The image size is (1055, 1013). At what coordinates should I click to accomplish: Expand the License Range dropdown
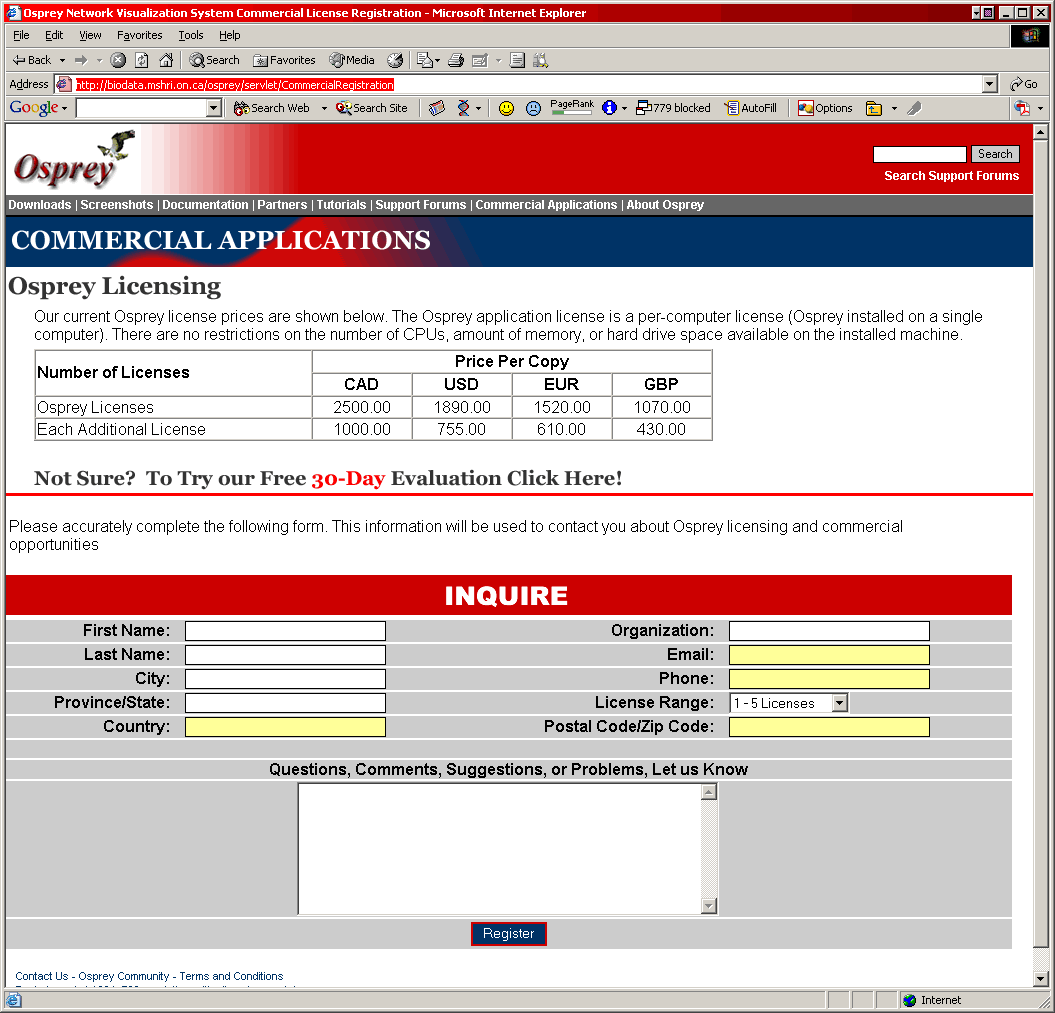point(839,703)
